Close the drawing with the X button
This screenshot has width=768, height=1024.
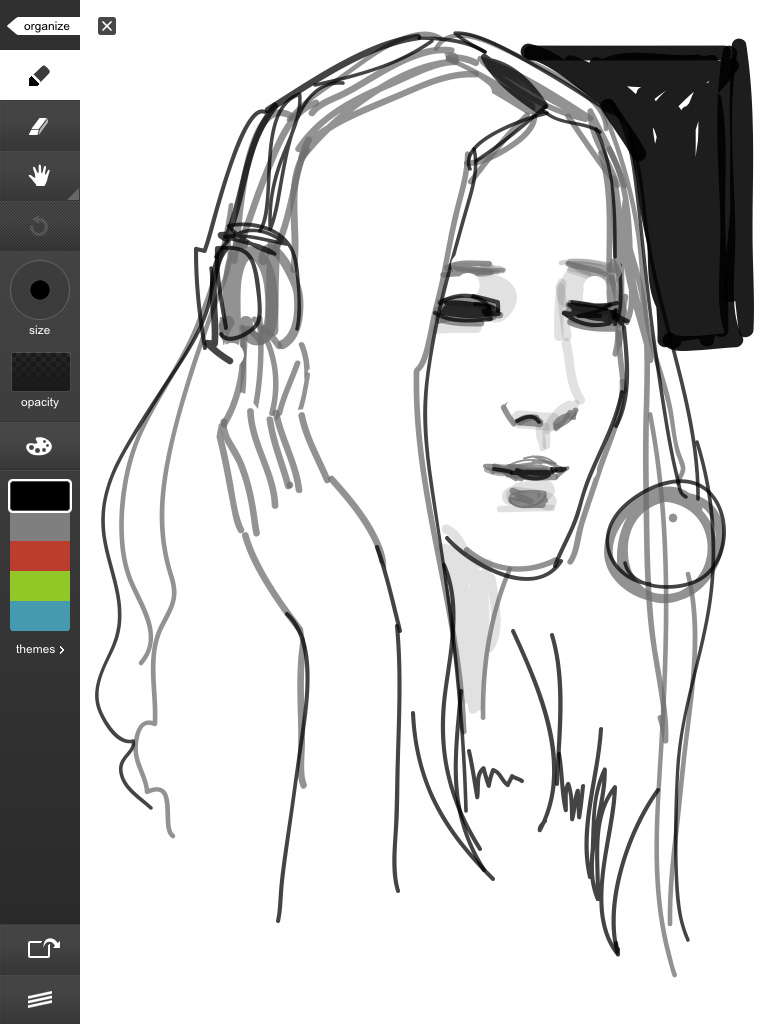[x=107, y=26]
